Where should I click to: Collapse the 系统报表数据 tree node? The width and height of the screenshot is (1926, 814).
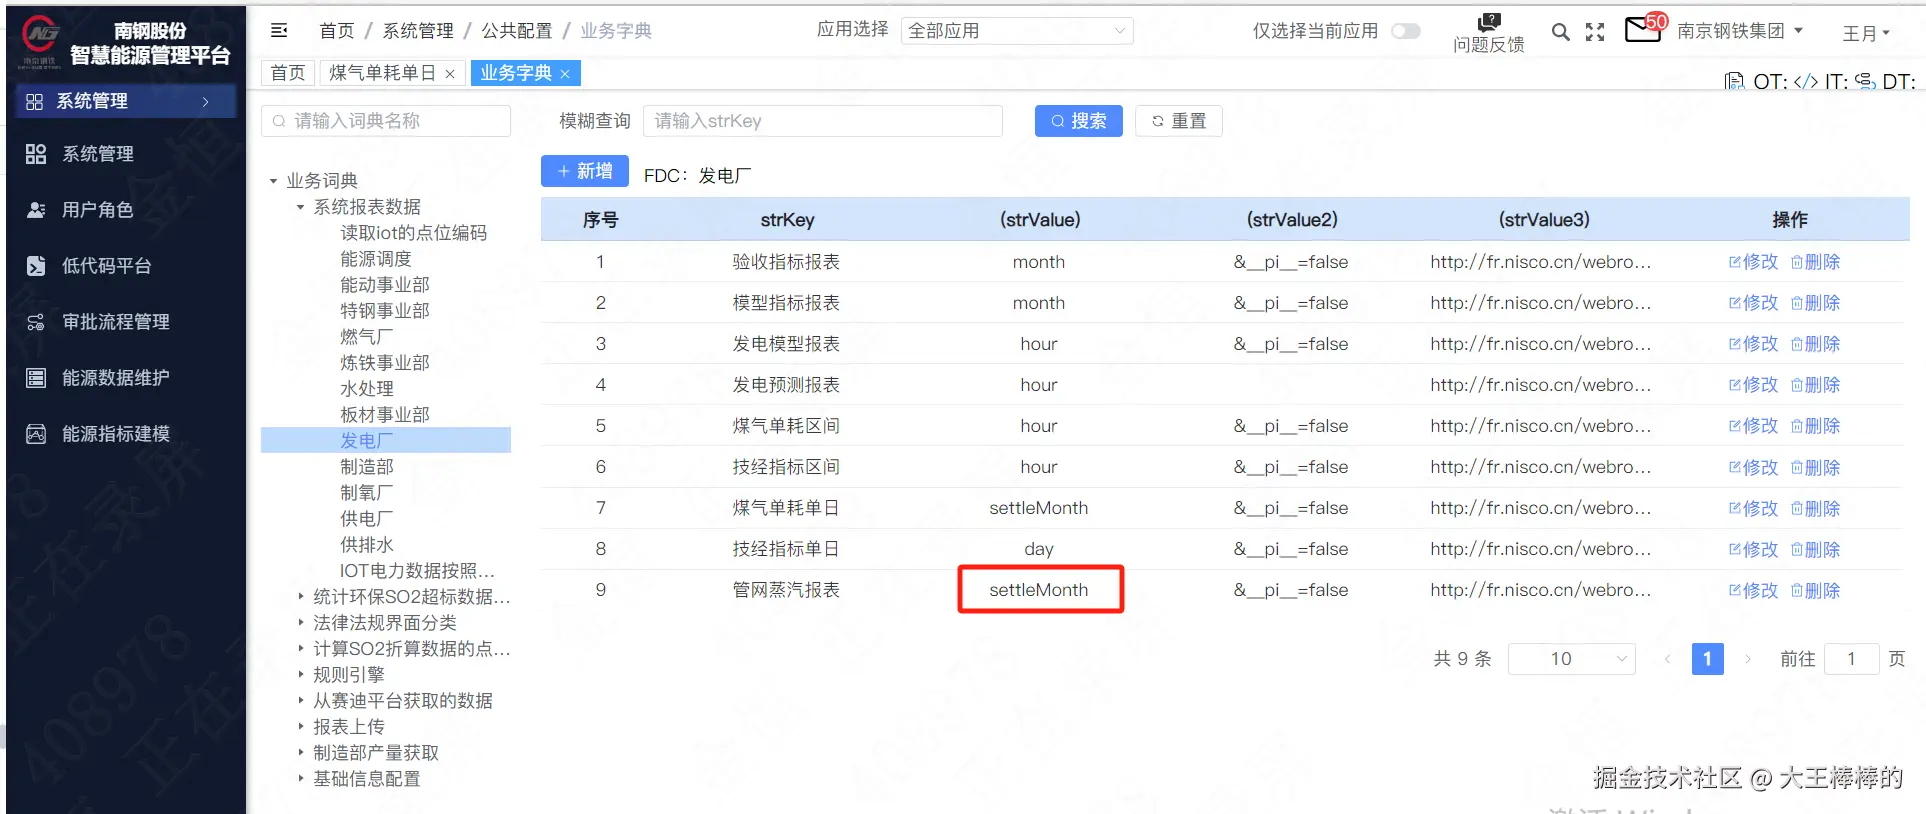pos(300,207)
